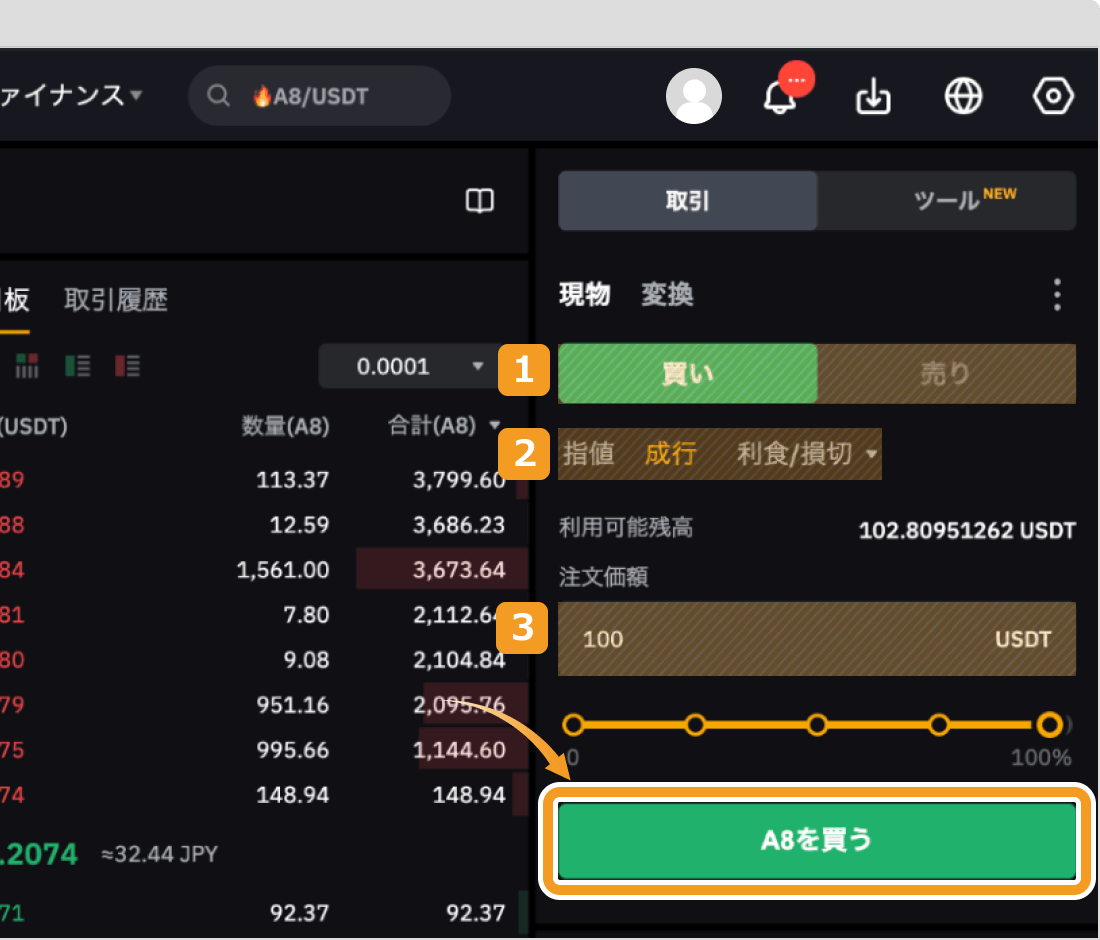Set slider to the 50% point
1100x940 pixels.
point(817,725)
